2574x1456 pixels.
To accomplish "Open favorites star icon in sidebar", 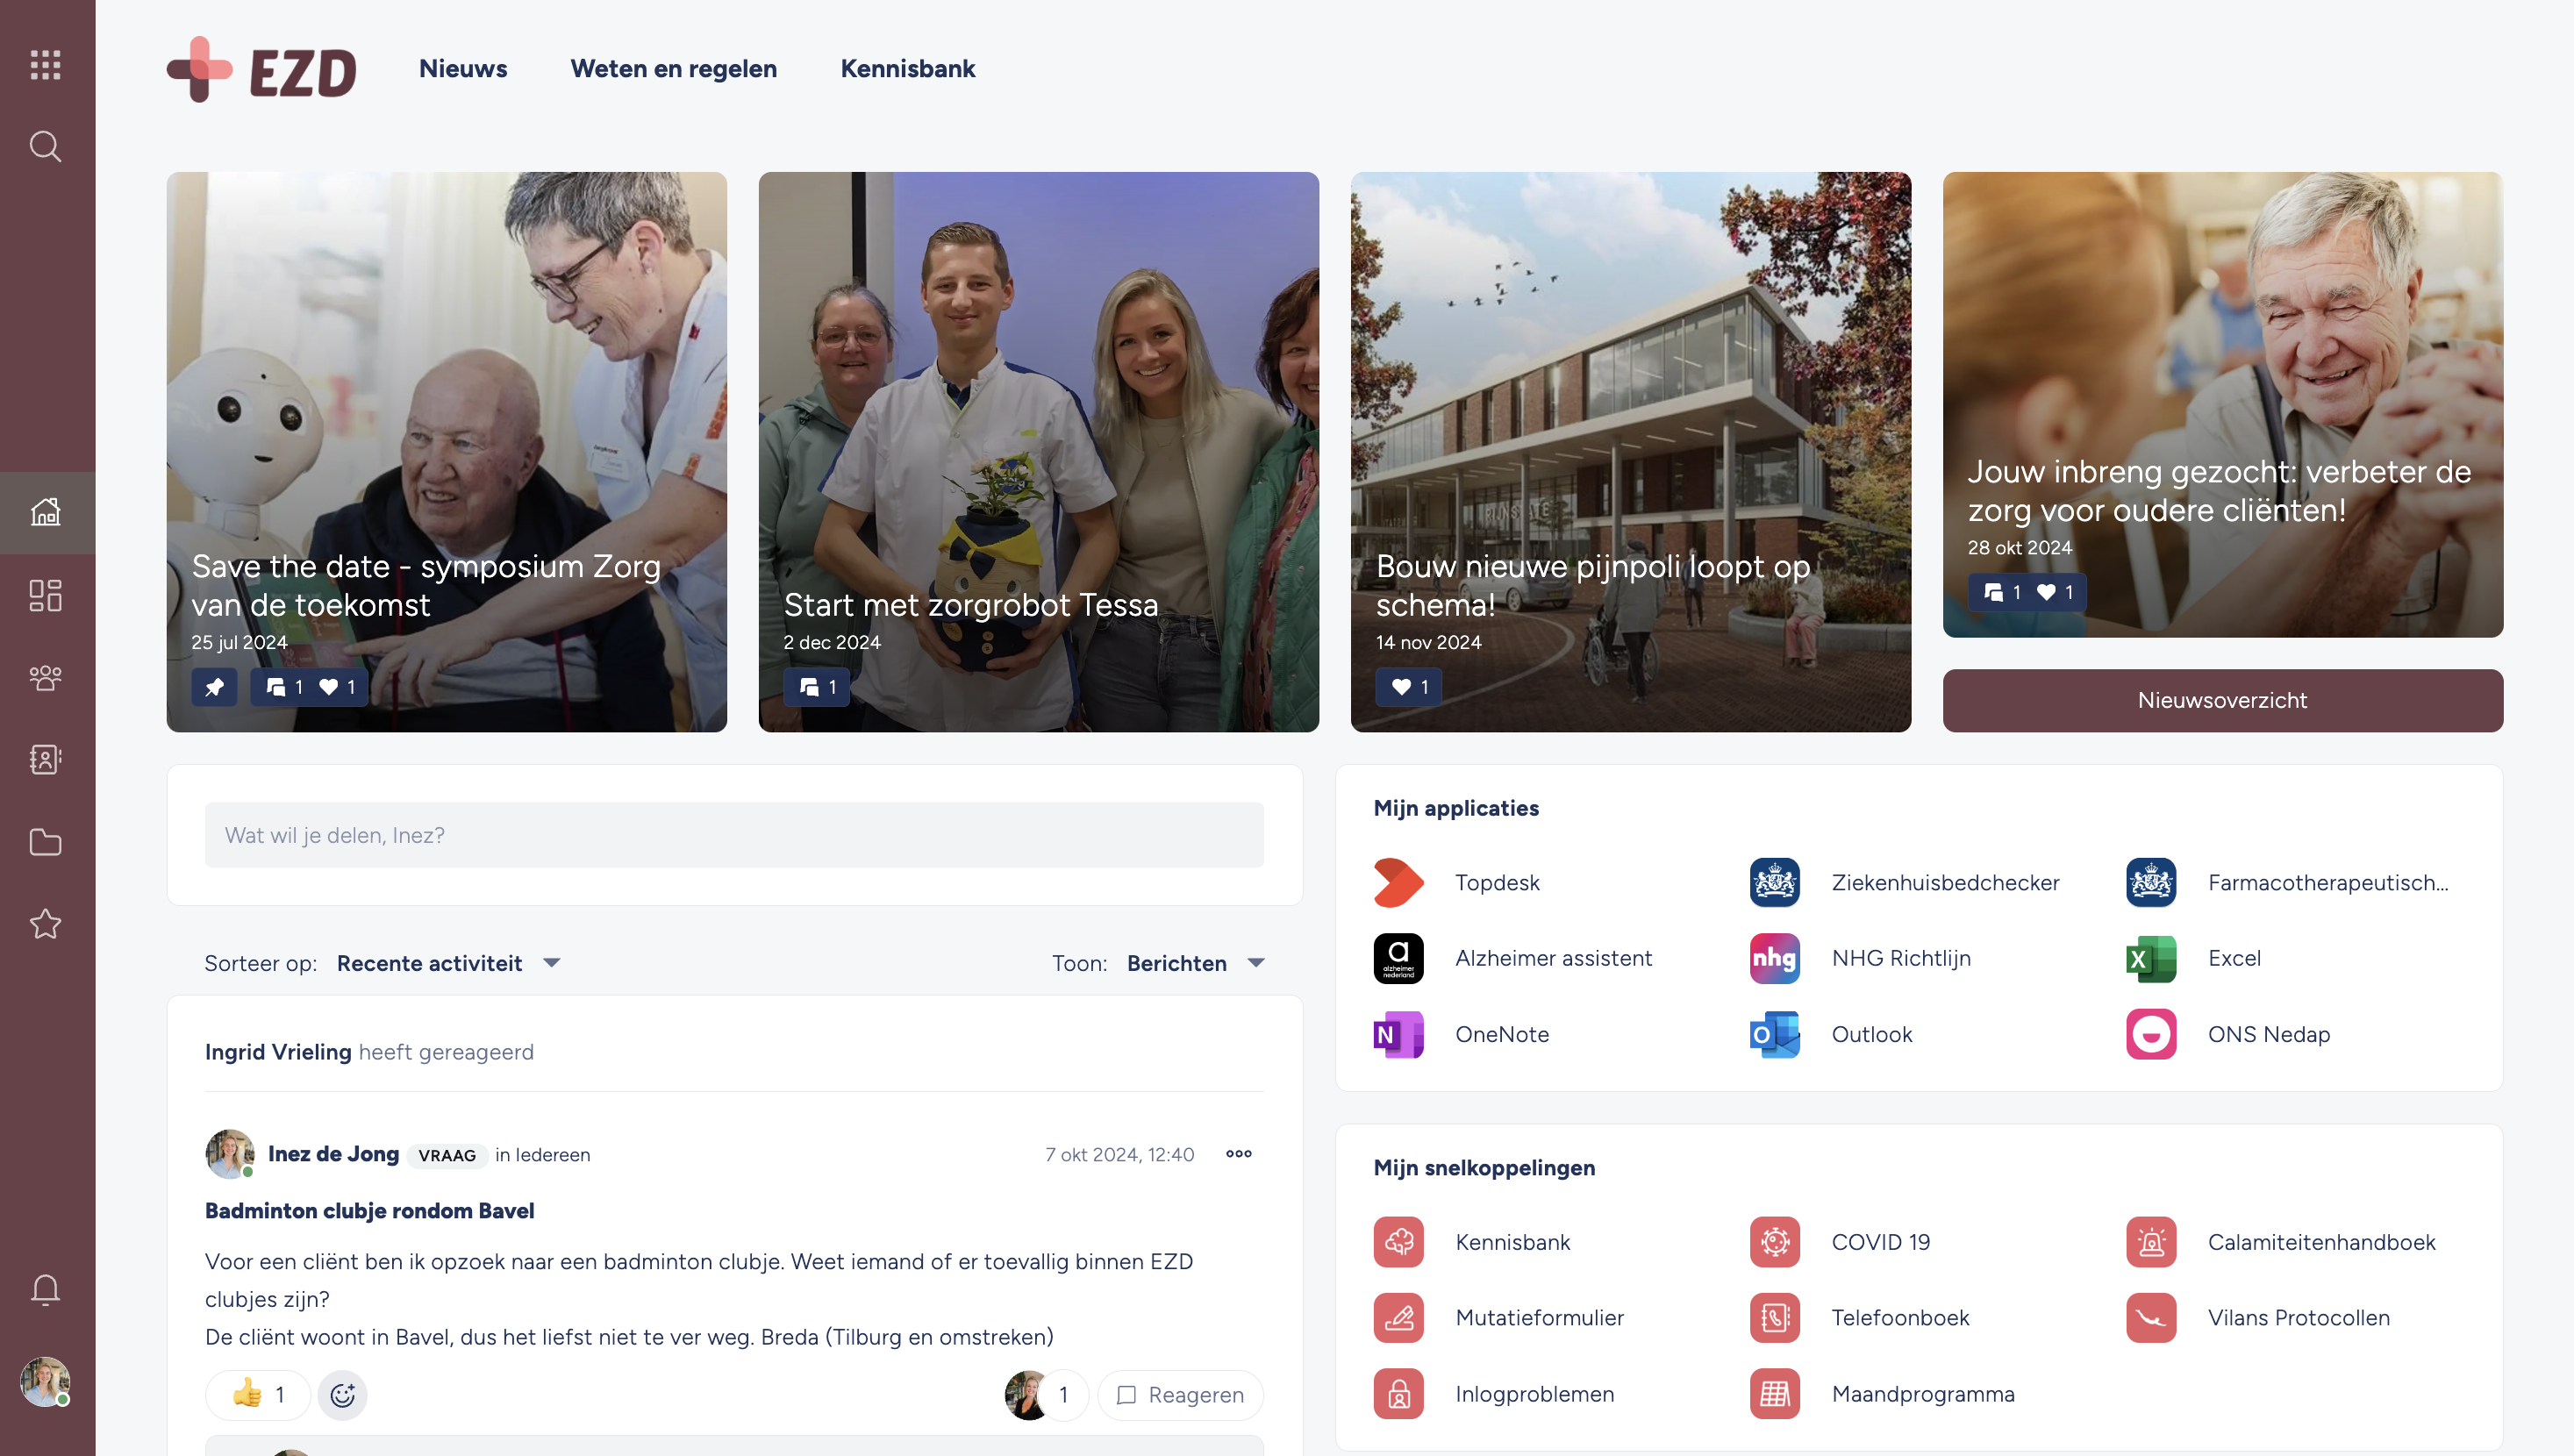I will pos(46,924).
